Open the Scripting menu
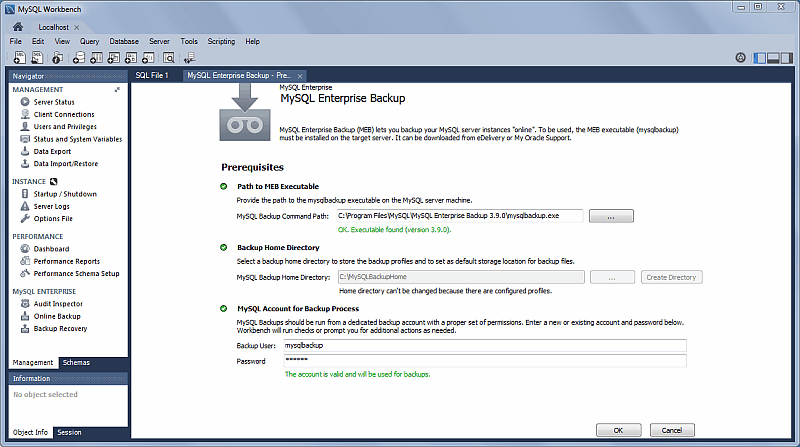 tap(221, 41)
